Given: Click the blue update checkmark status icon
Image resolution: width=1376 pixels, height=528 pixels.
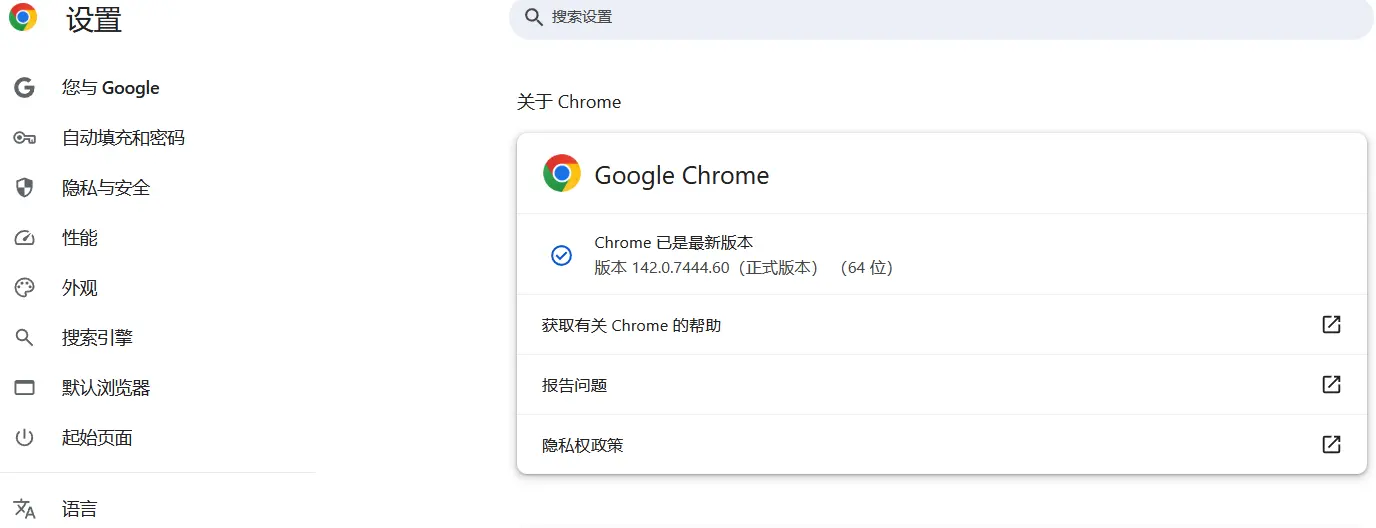Looking at the screenshot, I should coord(562,255).
